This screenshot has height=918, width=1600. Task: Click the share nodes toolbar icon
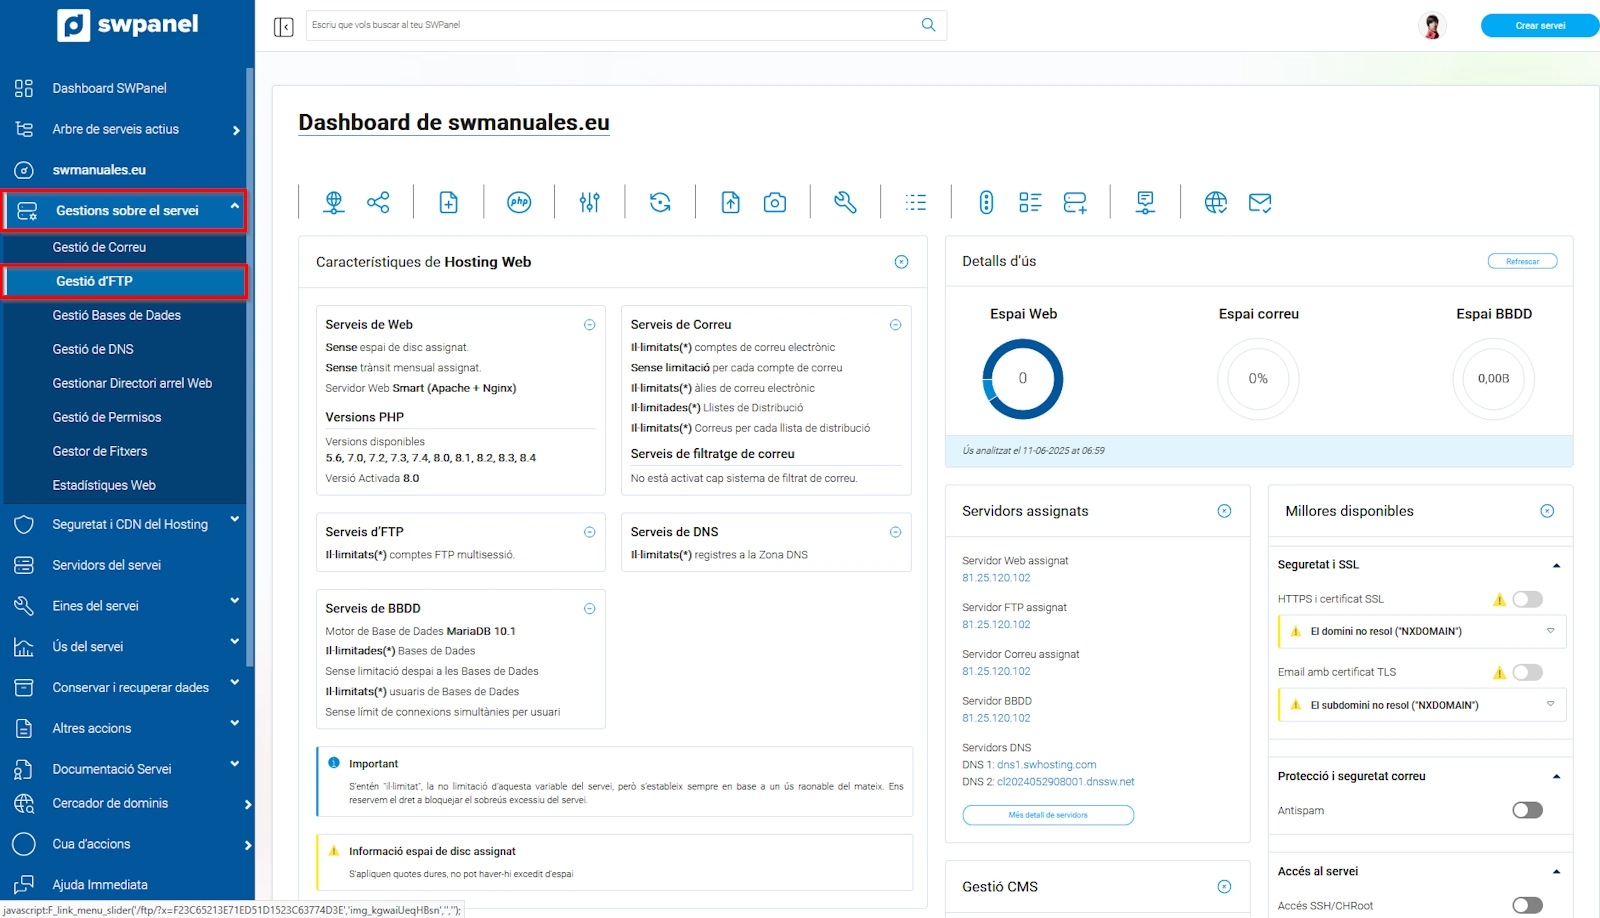378,202
